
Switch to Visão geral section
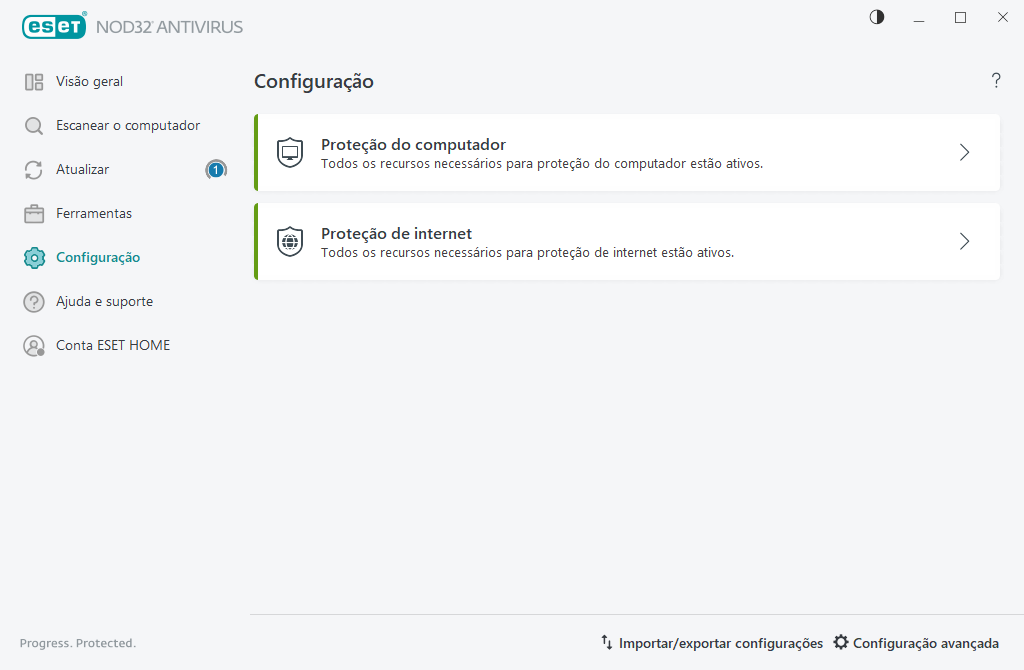89,81
